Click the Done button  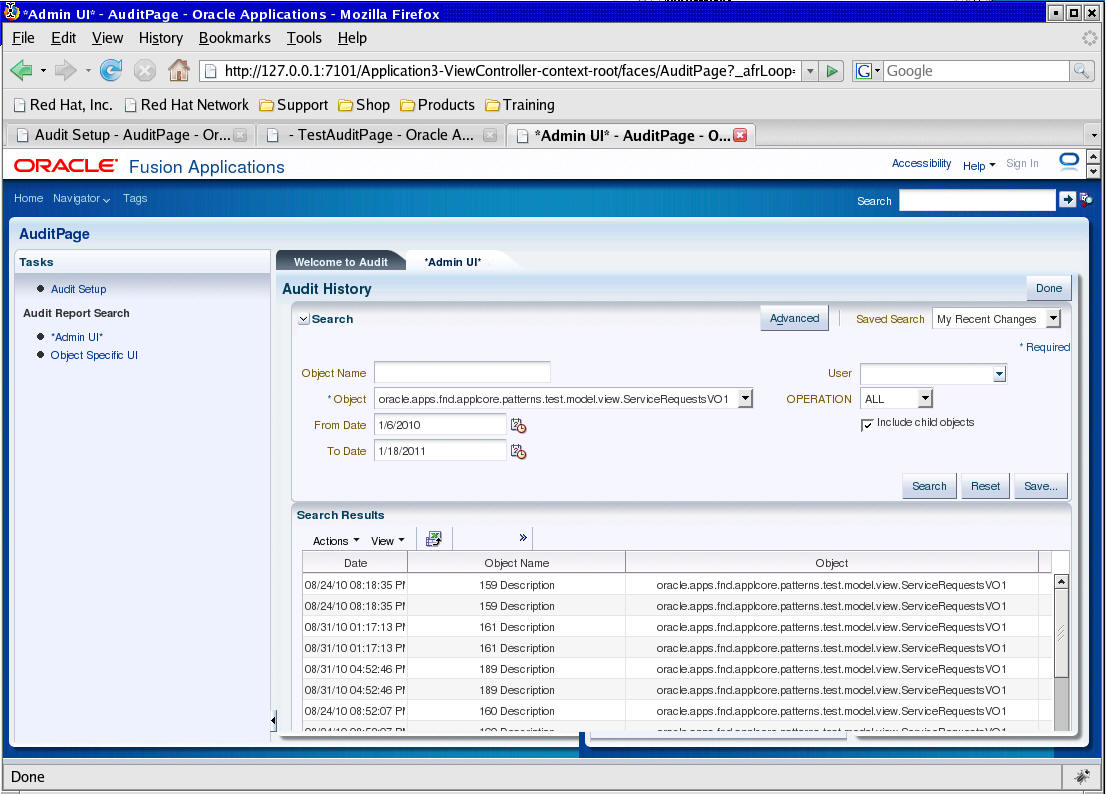1048,287
